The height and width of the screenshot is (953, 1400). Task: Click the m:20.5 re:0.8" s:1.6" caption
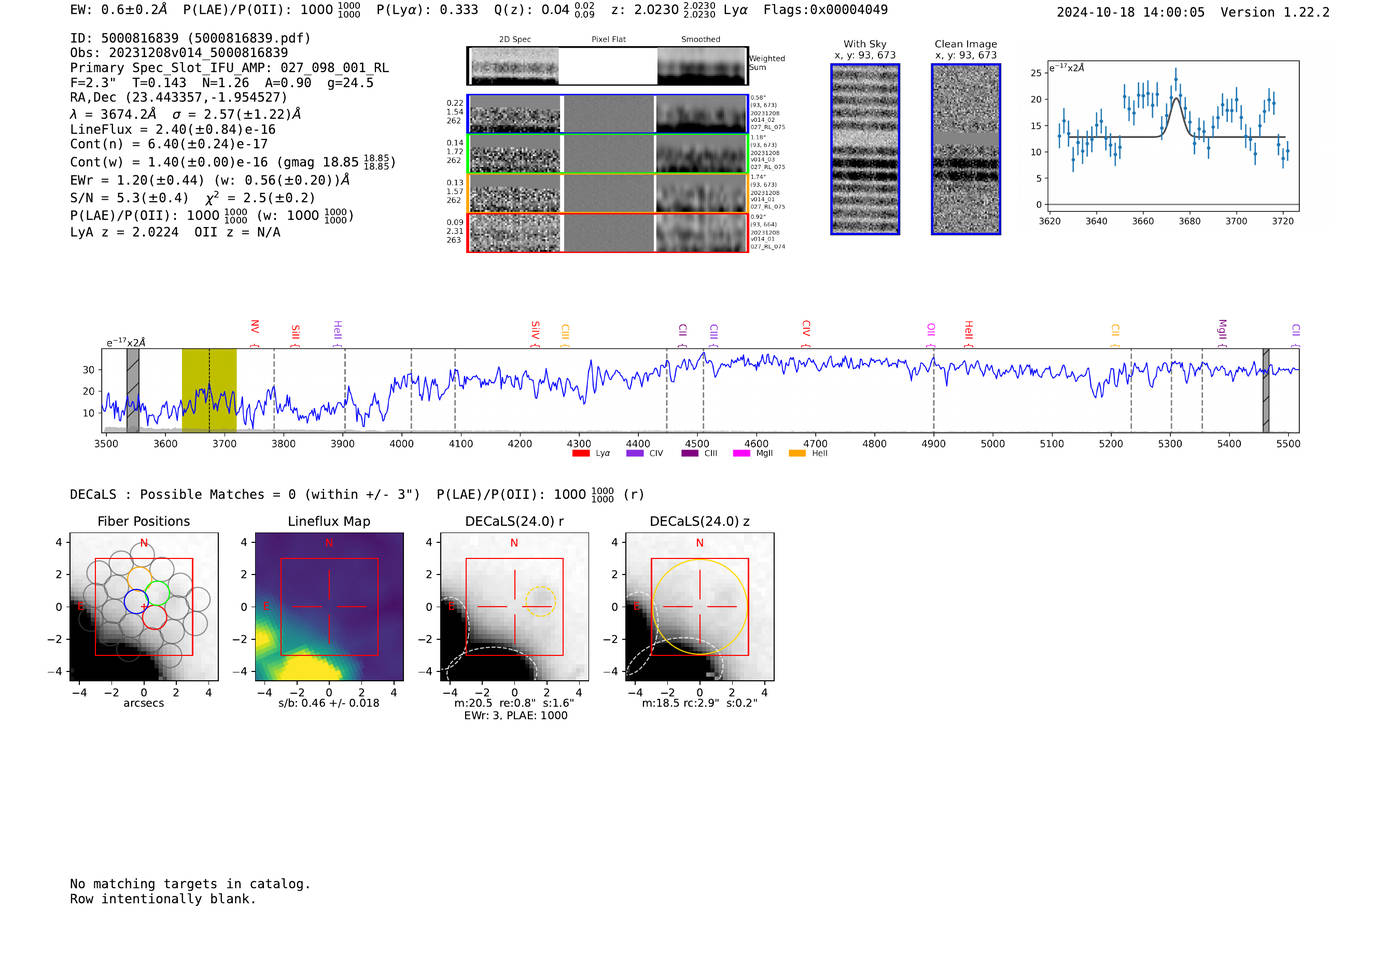tap(514, 703)
